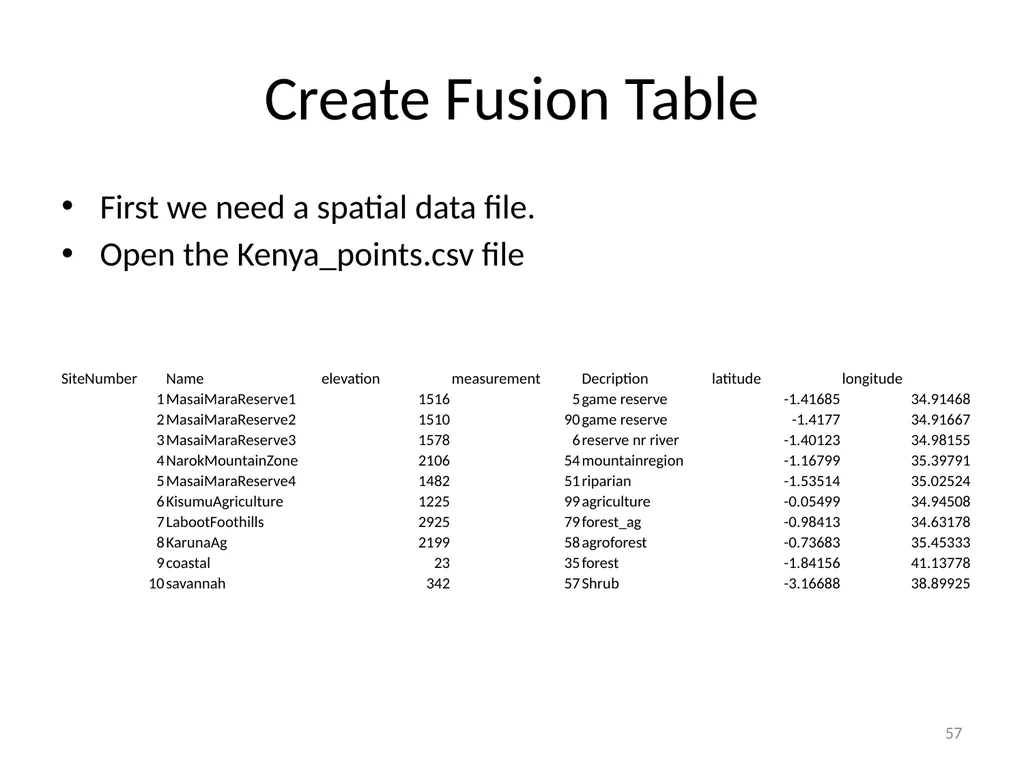Select the 'Shrub' description
Viewport: 1024px width, 768px height.
click(600, 583)
